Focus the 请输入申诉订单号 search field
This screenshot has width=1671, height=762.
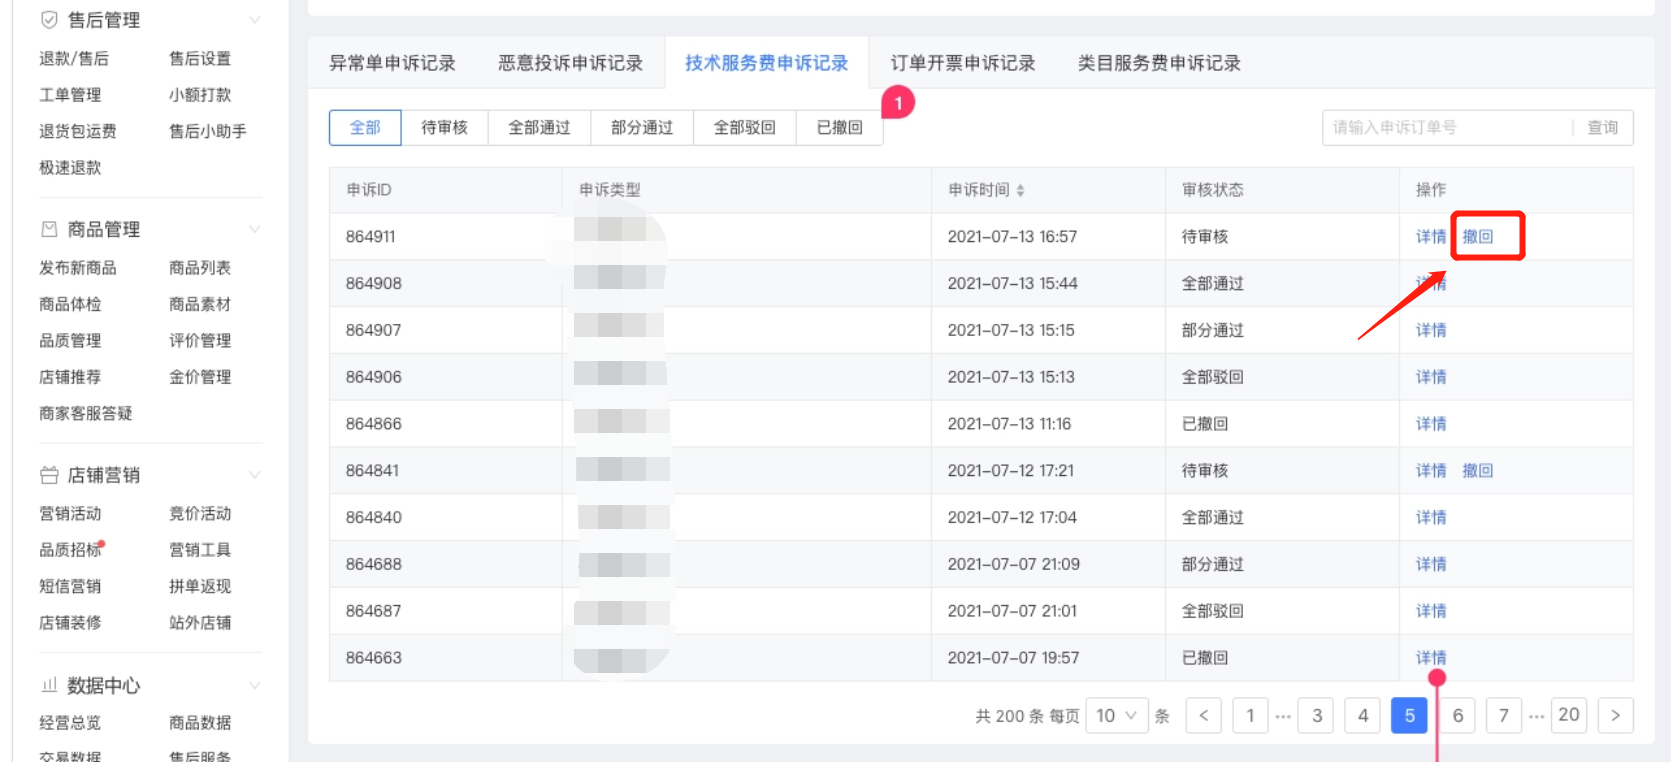[1447, 128]
